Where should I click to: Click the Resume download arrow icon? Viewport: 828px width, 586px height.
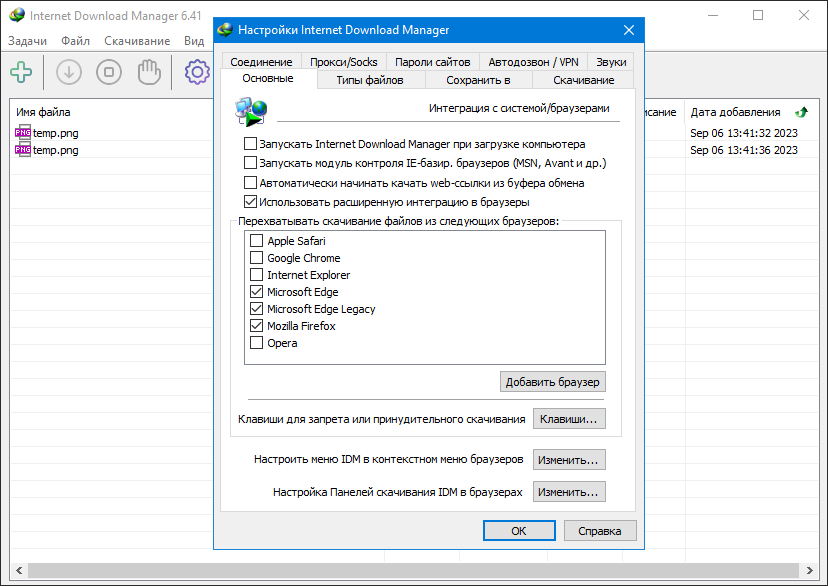click(69, 72)
